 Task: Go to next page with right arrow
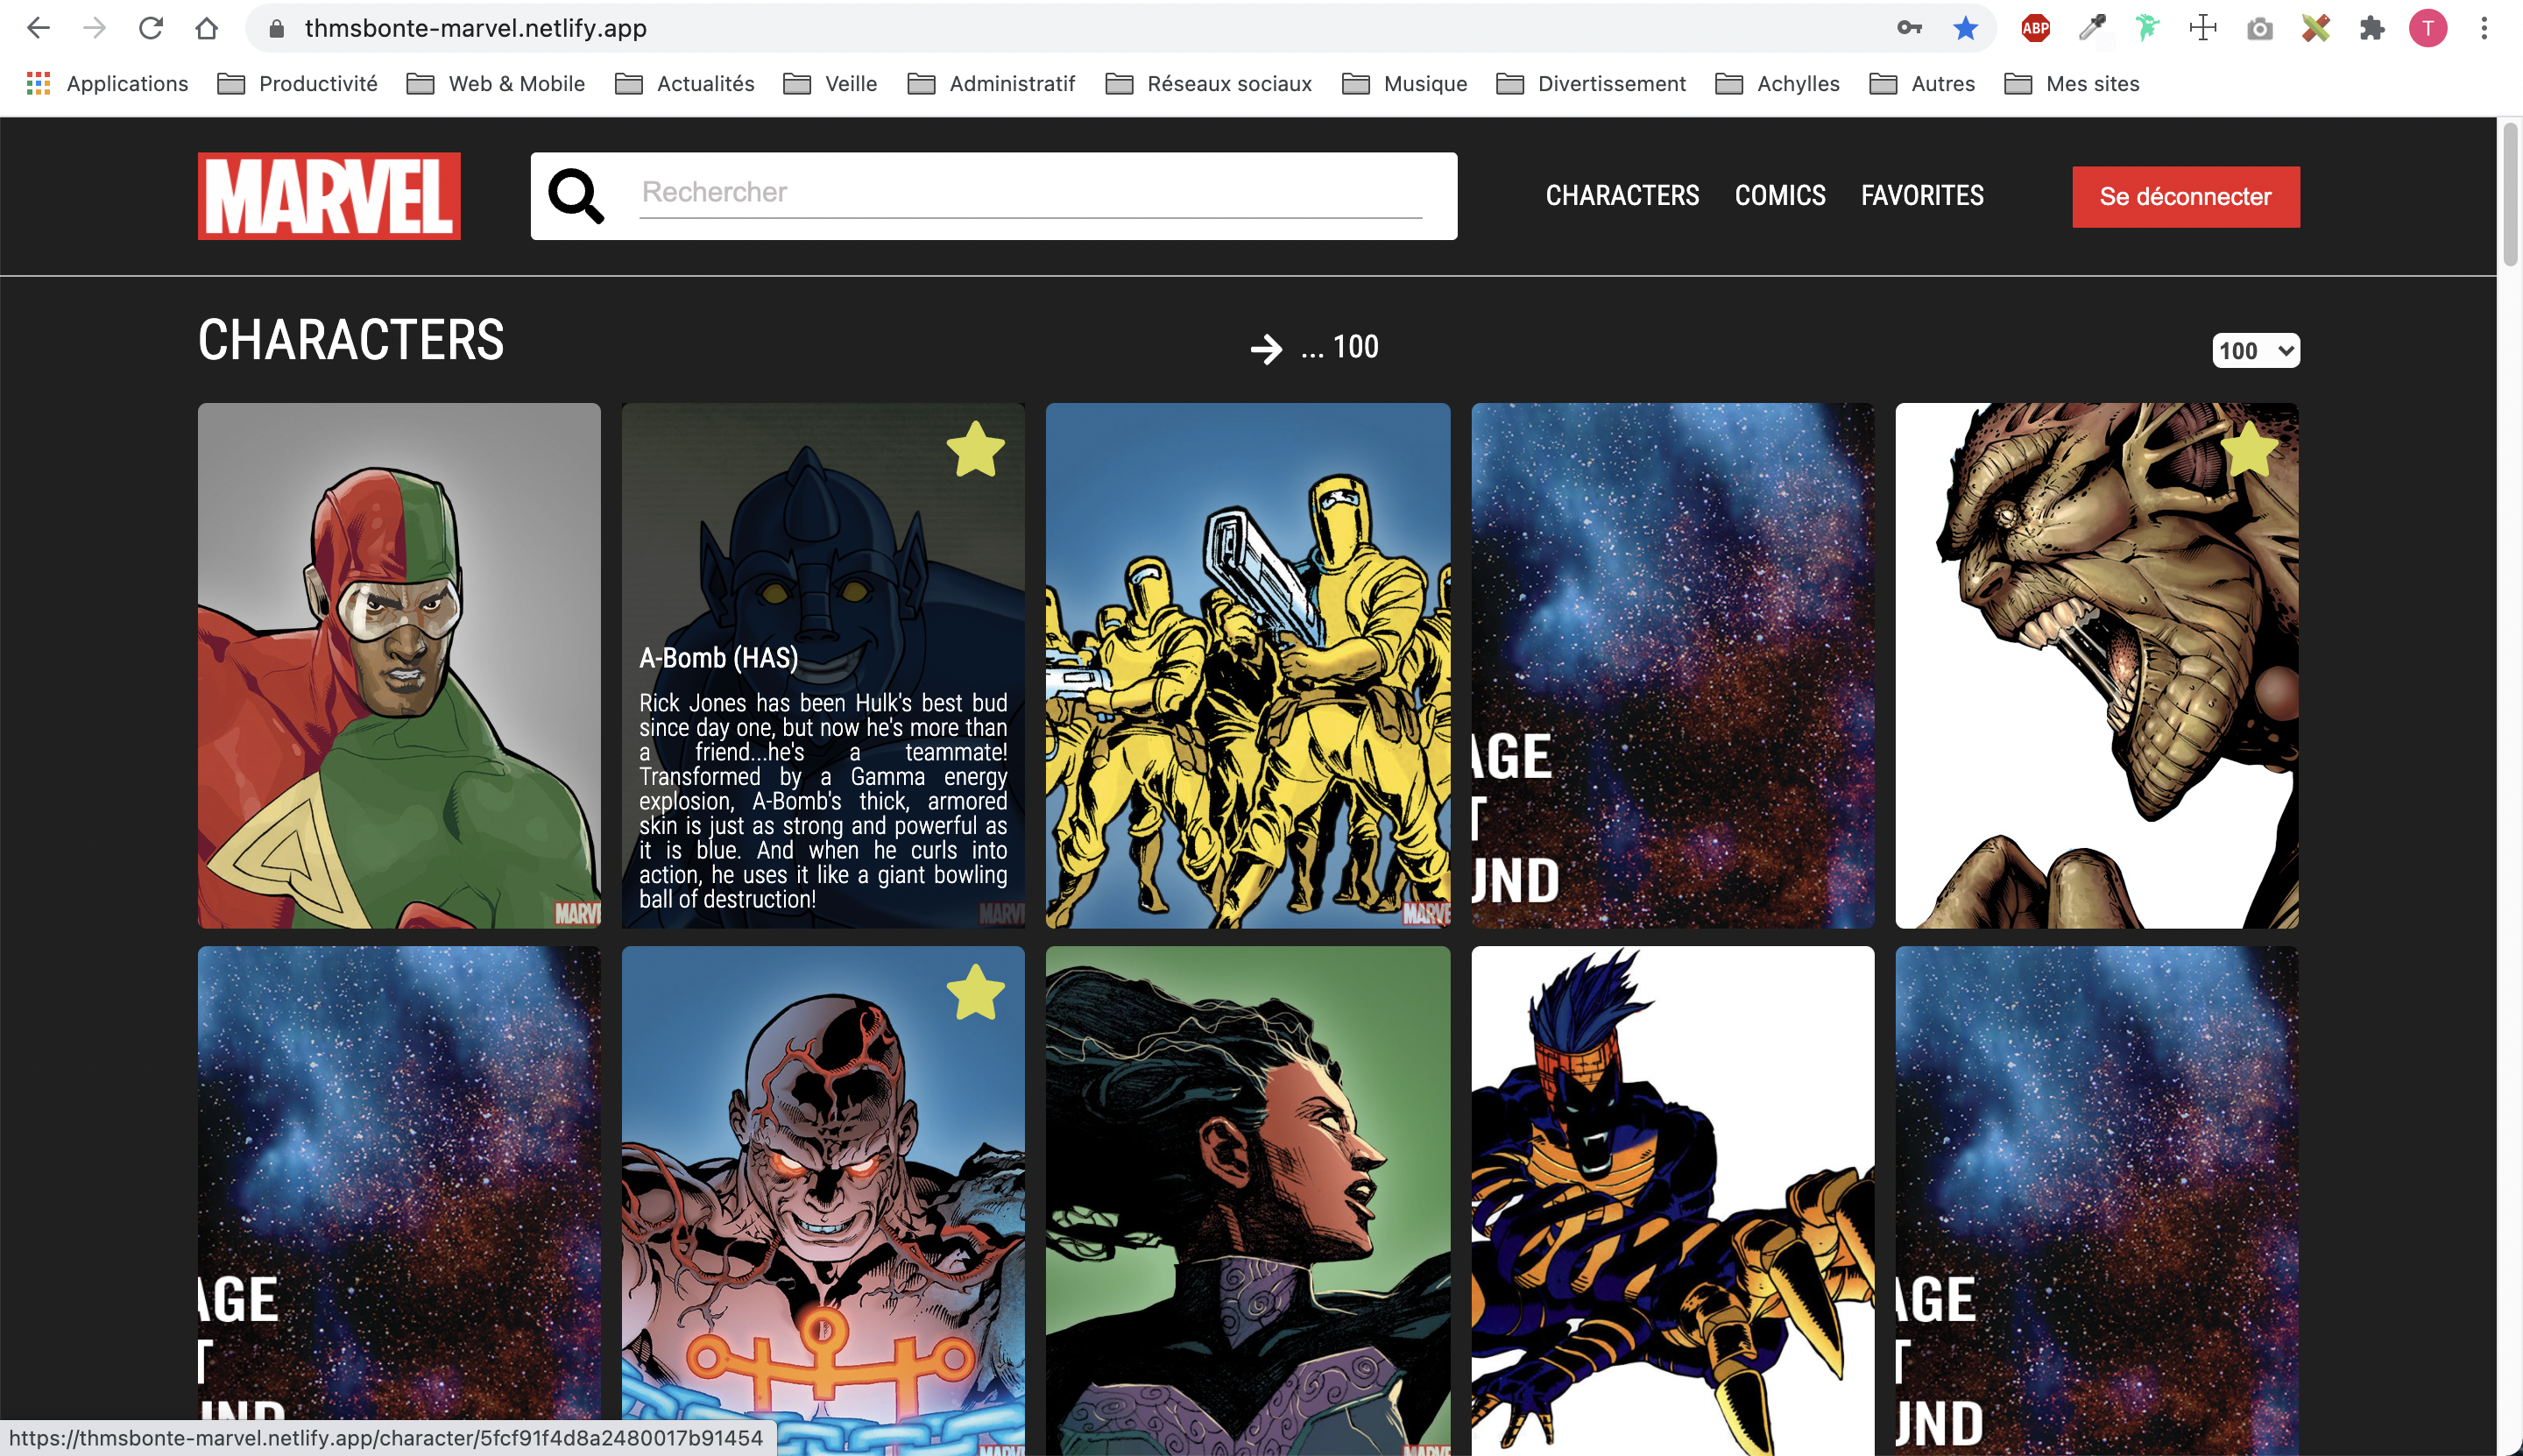coord(1266,349)
